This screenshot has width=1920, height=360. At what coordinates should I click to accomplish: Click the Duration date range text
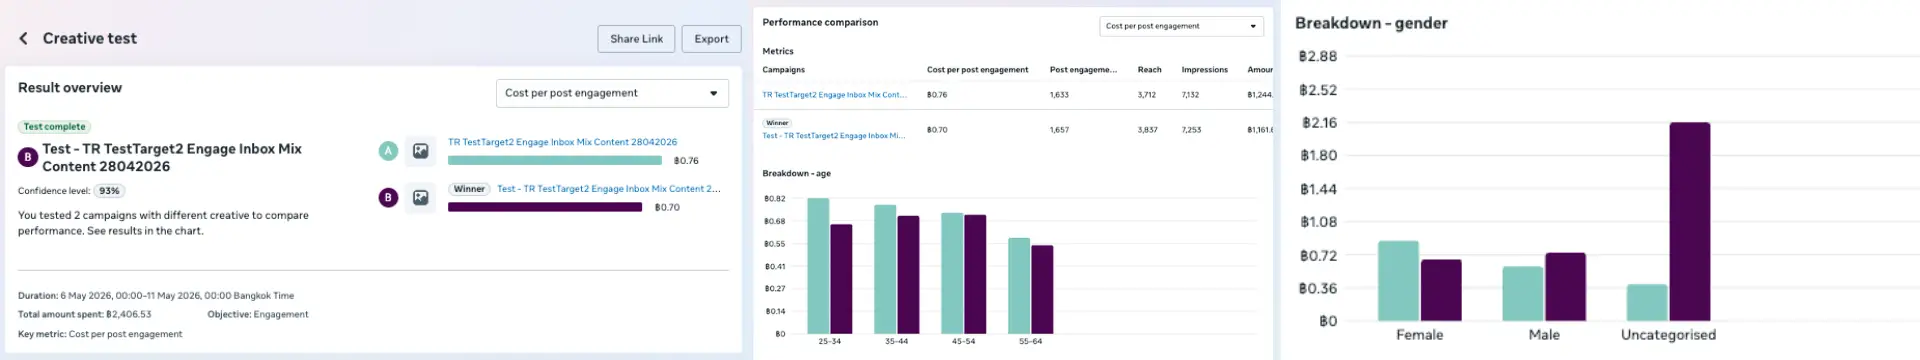point(156,296)
